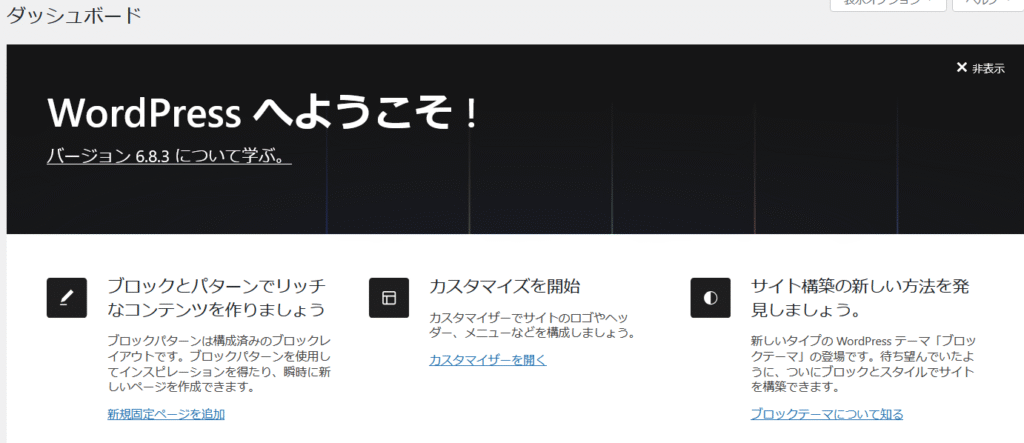Open the バージョン 6.8.3 について学ぶ link
This screenshot has height=443, width=1024.
[x=169, y=156]
